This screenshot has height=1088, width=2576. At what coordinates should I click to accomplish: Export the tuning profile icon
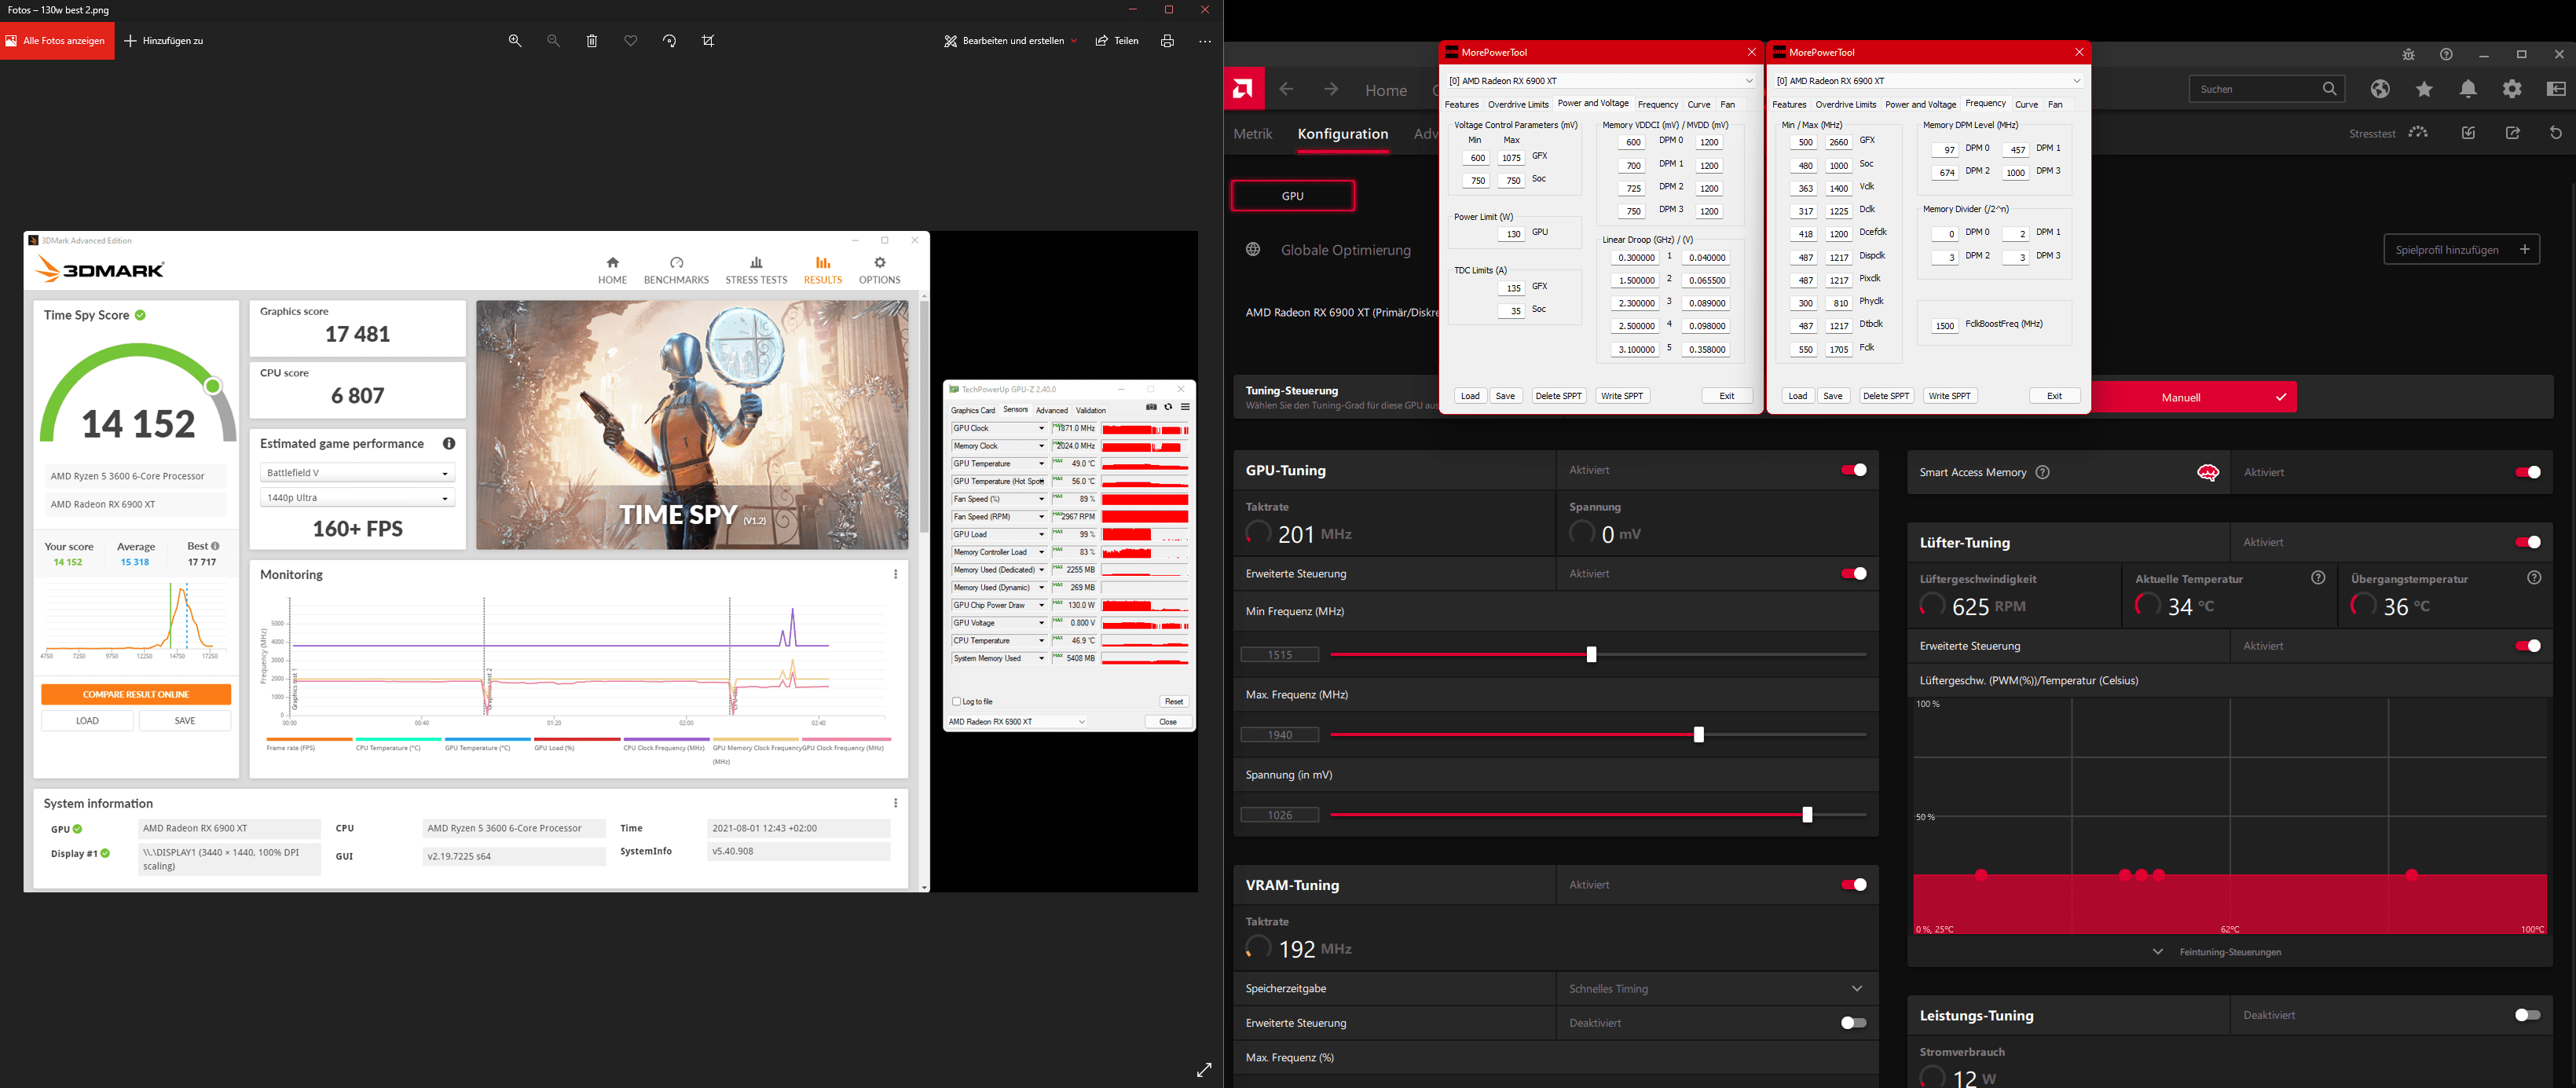point(2512,133)
